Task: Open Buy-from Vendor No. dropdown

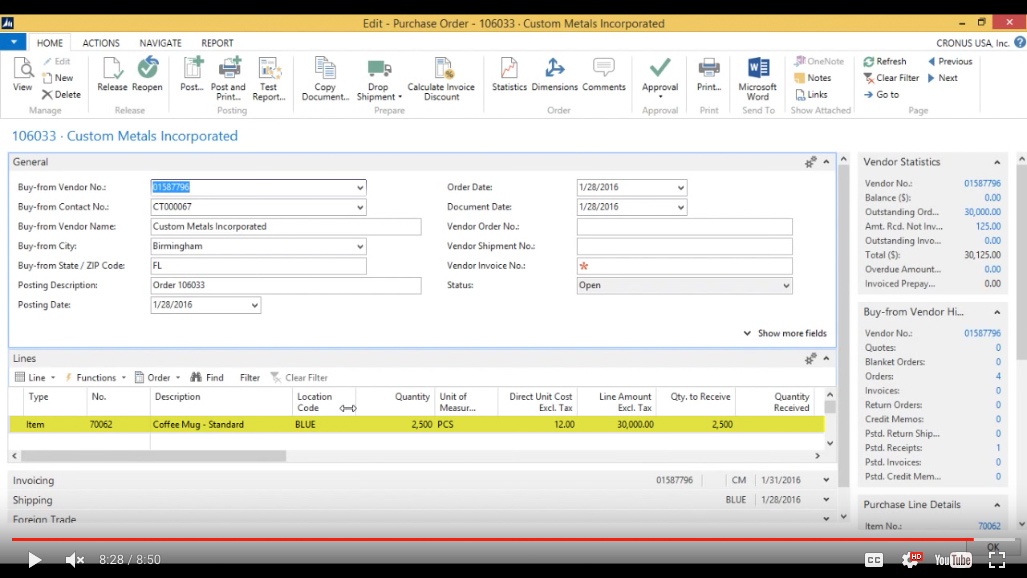Action: [x=360, y=187]
